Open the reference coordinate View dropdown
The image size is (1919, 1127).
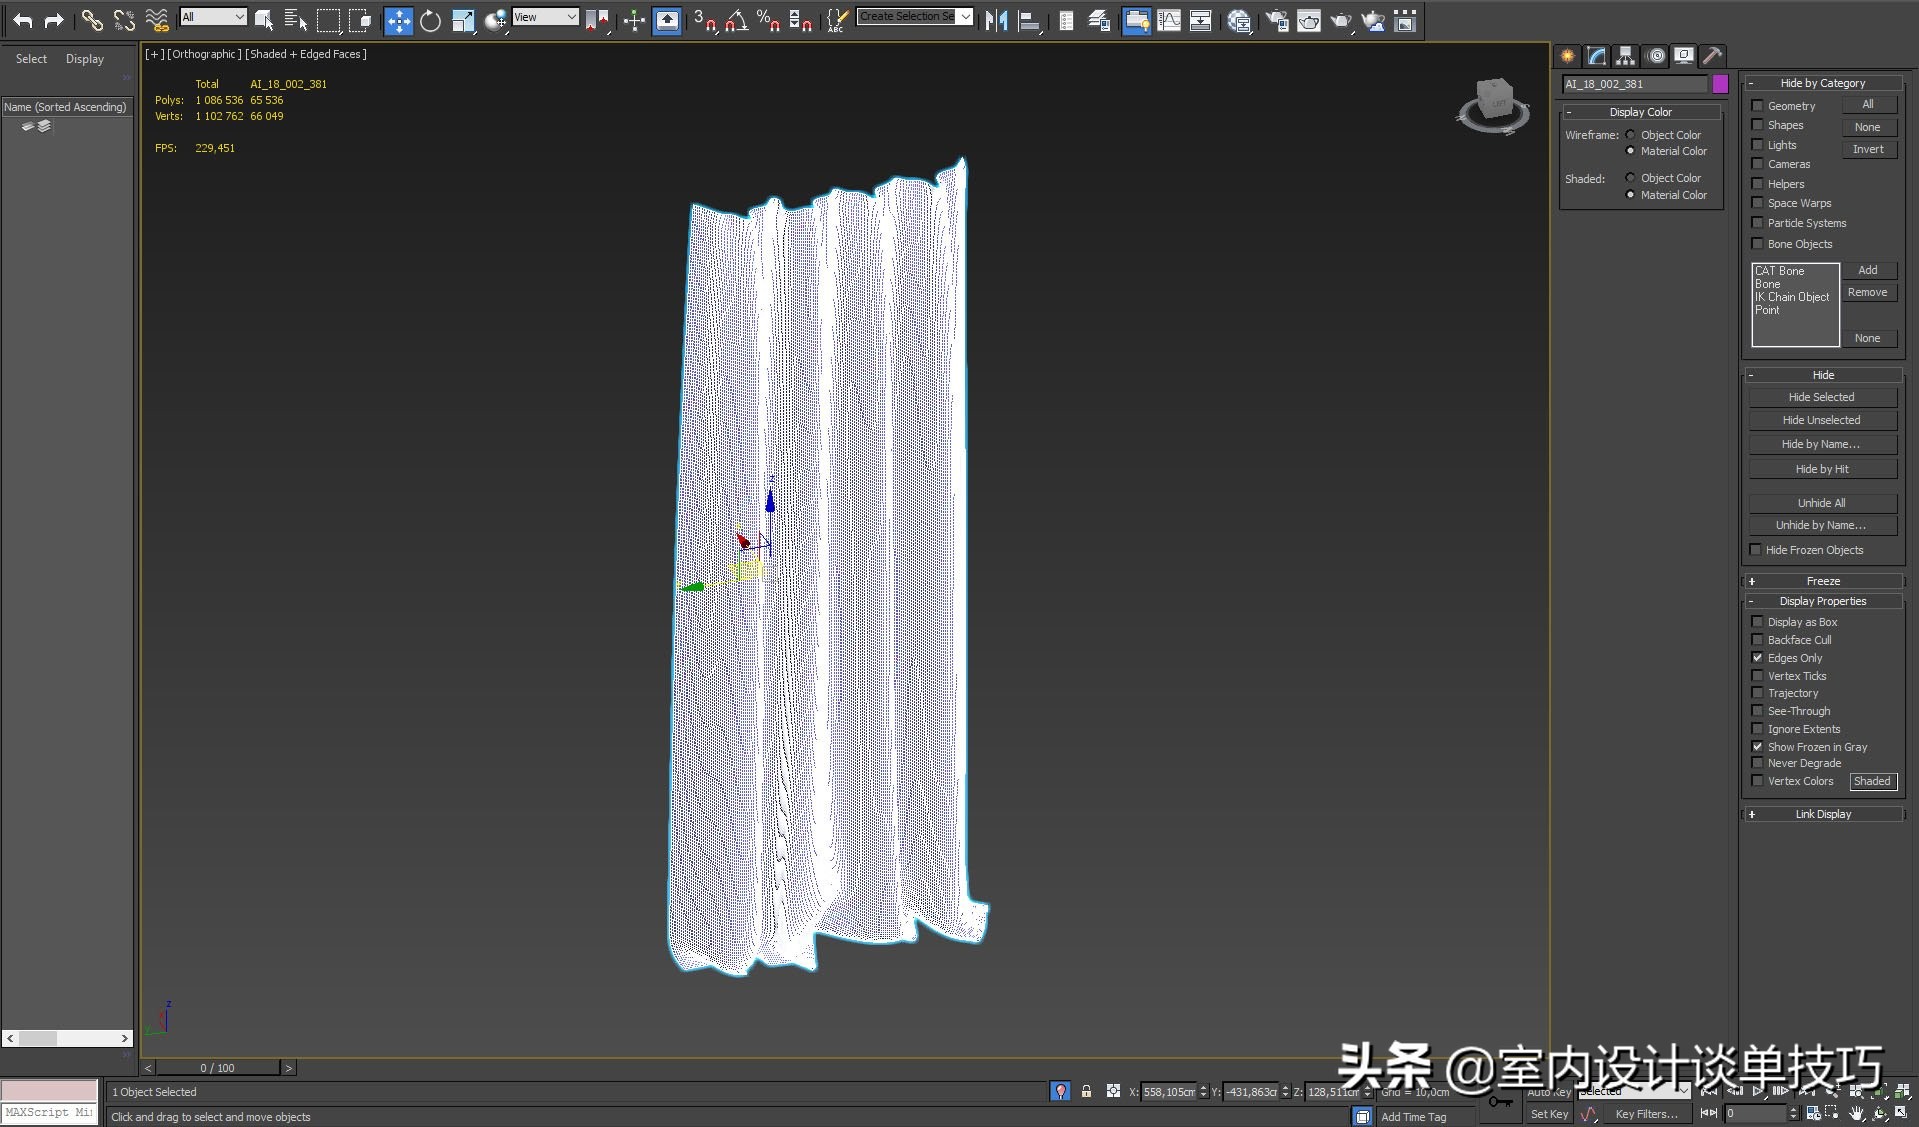coord(545,17)
